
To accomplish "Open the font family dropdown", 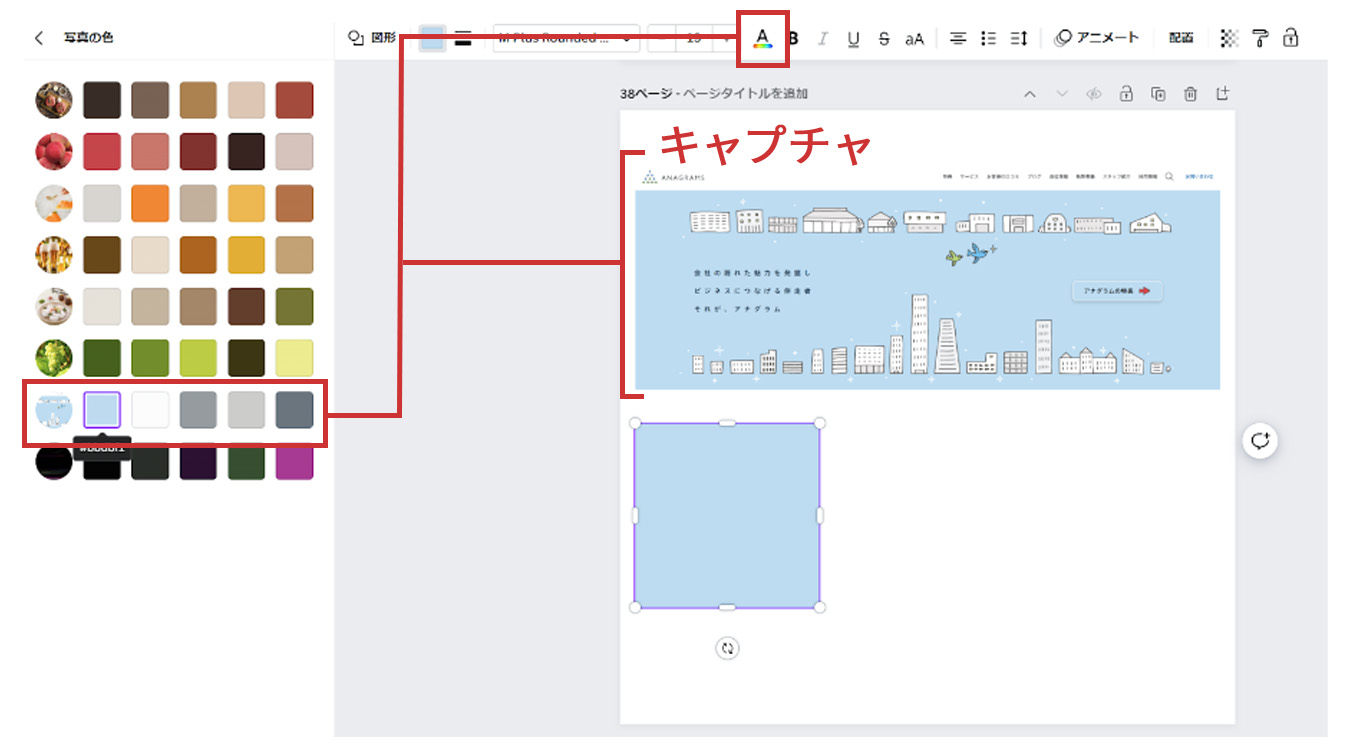I will coord(566,39).
